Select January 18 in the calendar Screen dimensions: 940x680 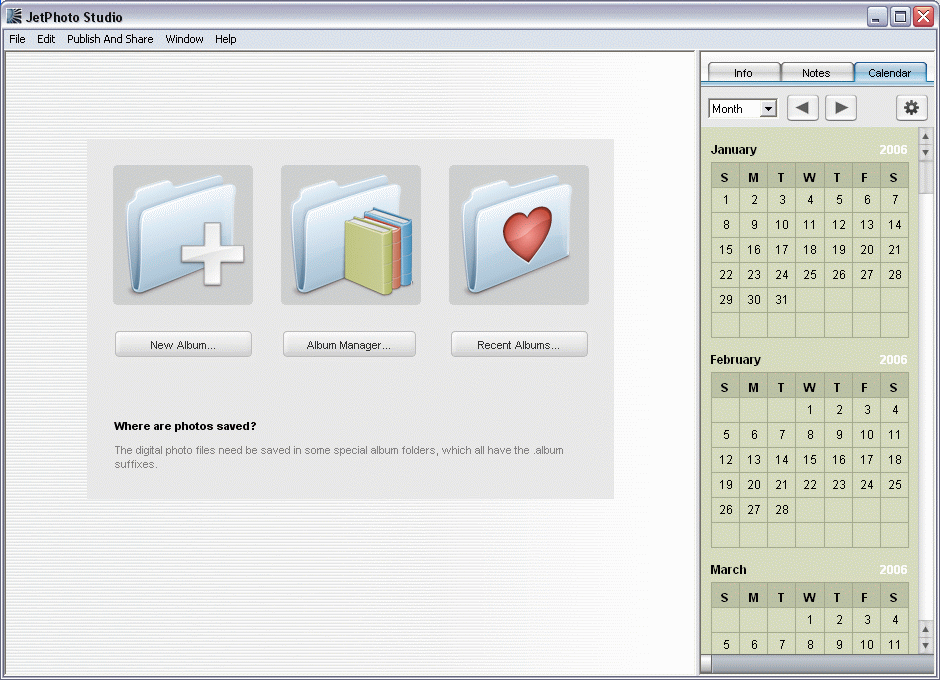(x=810, y=250)
